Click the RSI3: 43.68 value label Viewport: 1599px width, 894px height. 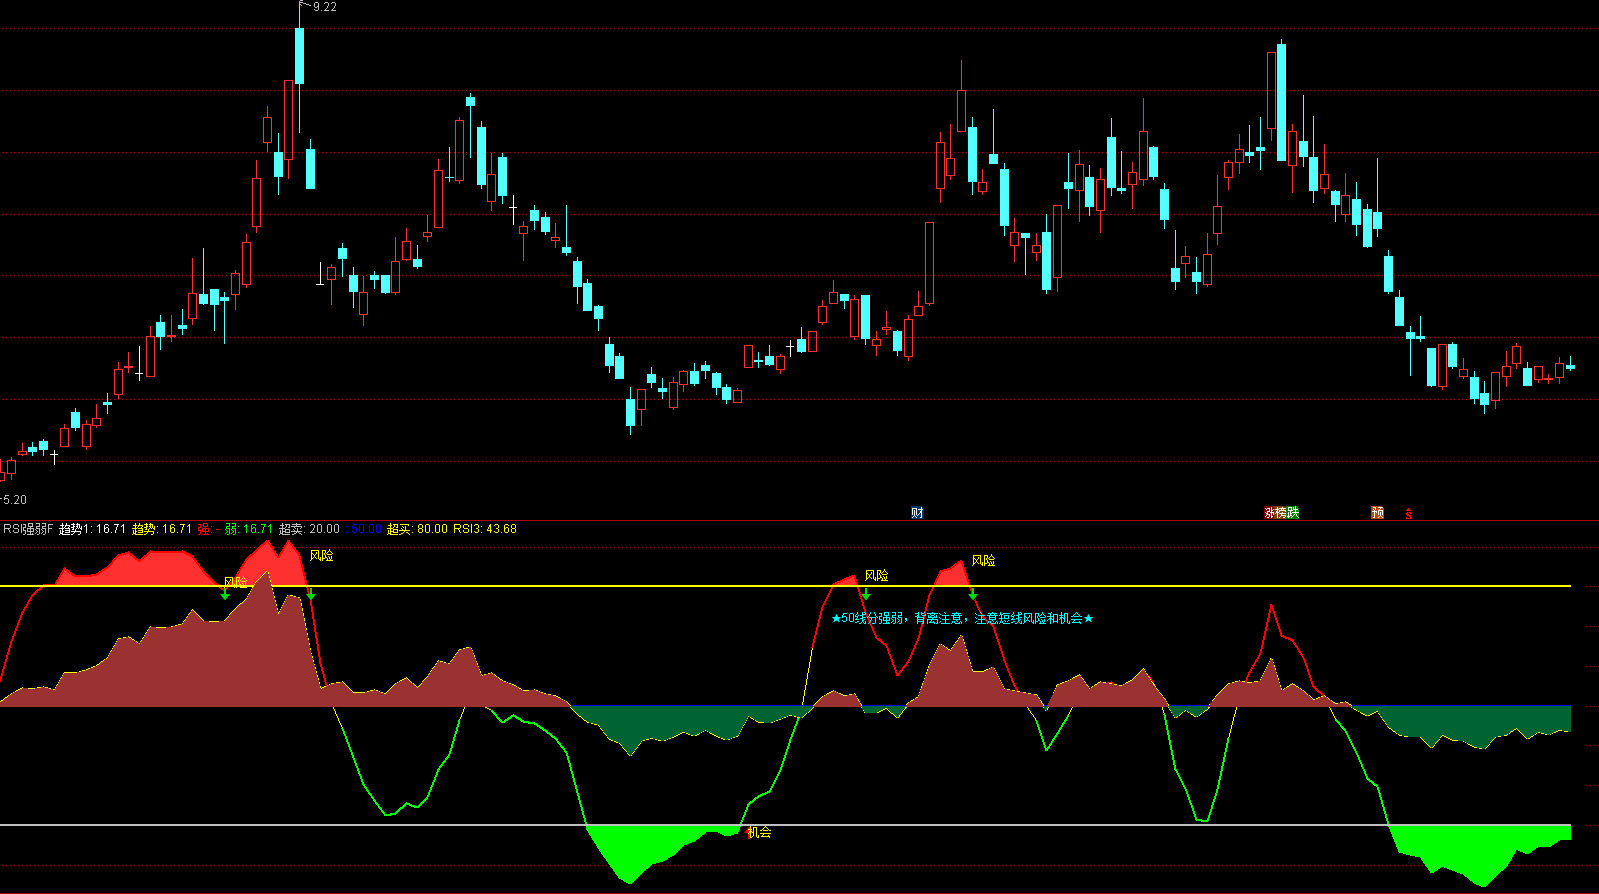click(x=485, y=529)
